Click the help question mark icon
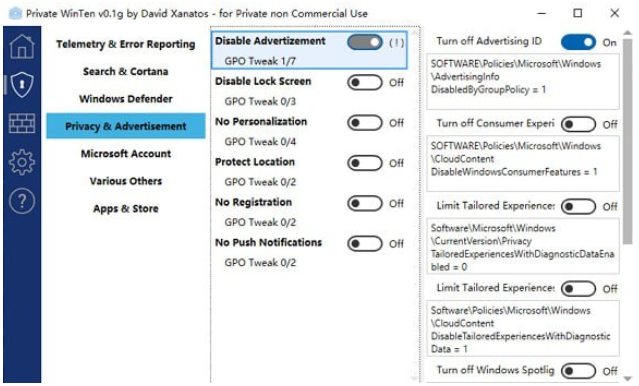 pyautogui.click(x=22, y=201)
